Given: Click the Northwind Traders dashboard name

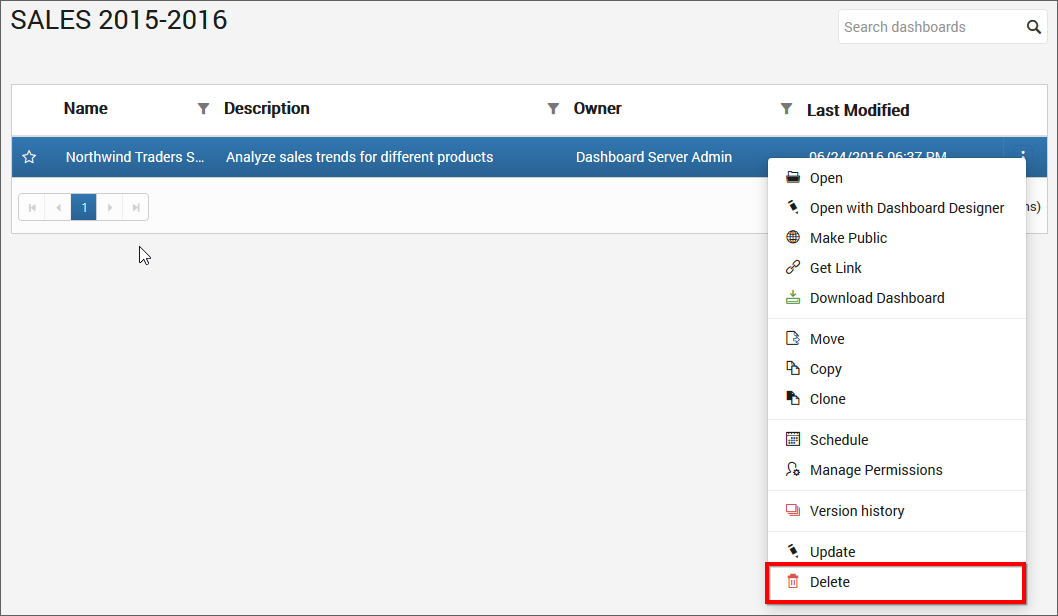Looking at the screenshot, I should [x=135, y=157].
